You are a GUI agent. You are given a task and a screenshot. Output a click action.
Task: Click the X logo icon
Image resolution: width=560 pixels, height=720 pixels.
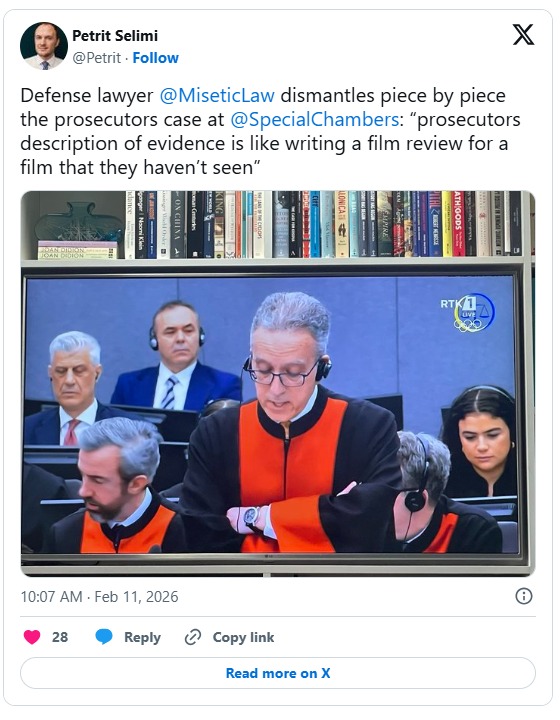click(x=523, y=35)
